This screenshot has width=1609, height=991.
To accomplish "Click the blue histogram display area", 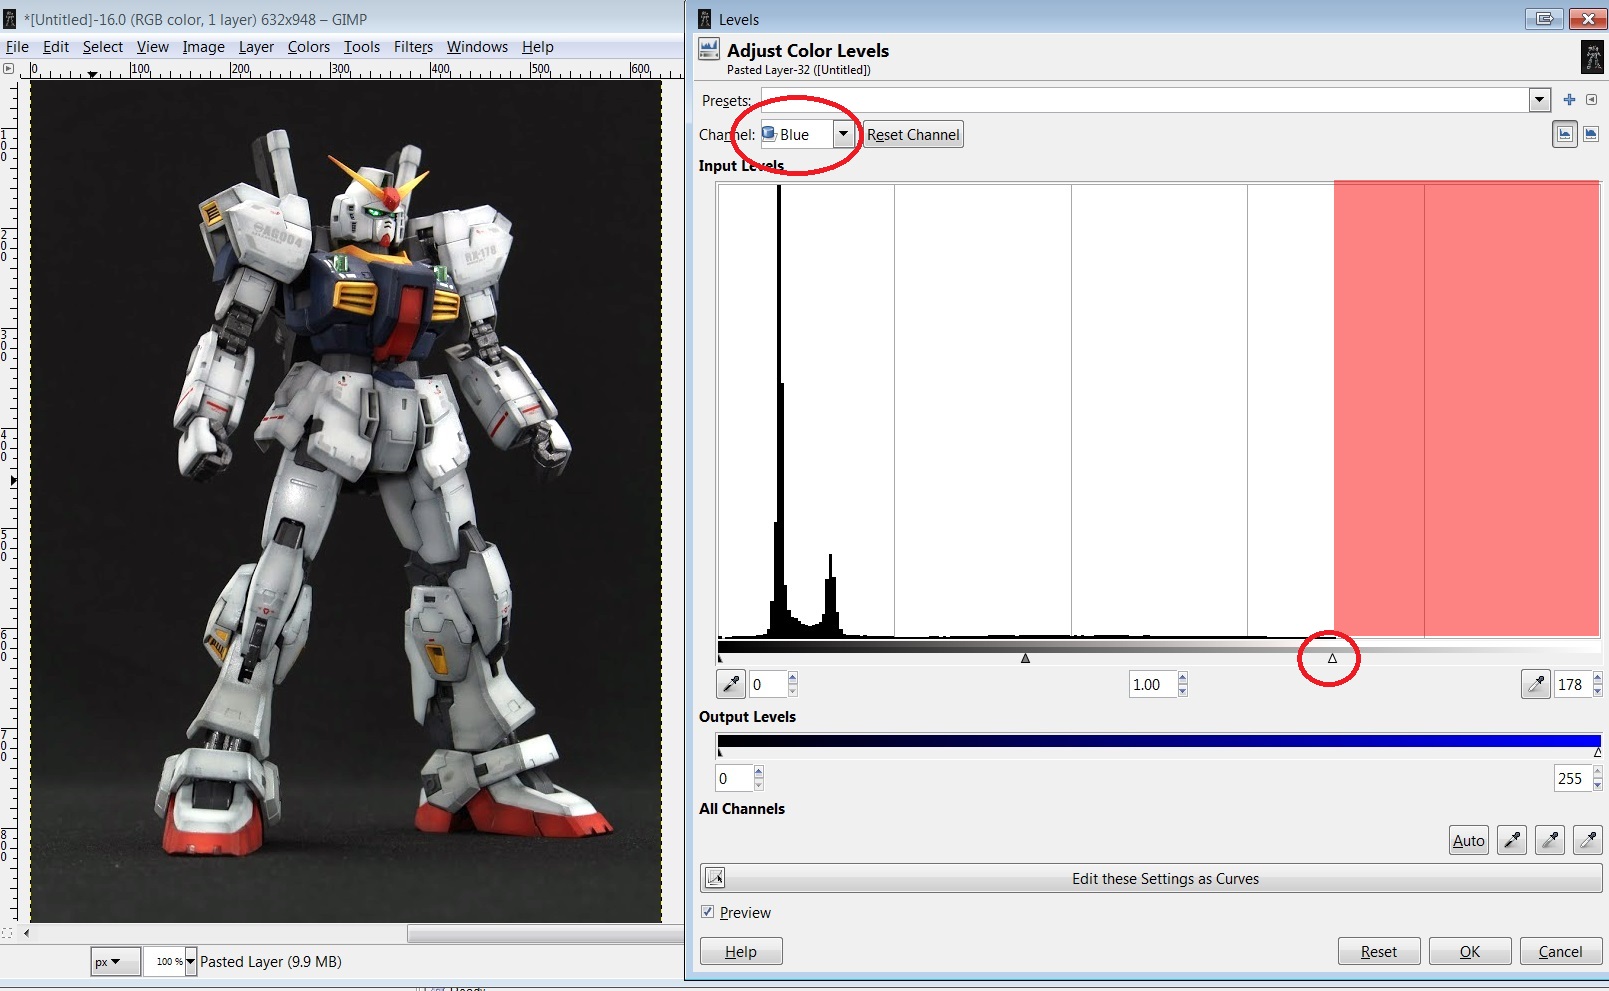I will click(1158, 409).
